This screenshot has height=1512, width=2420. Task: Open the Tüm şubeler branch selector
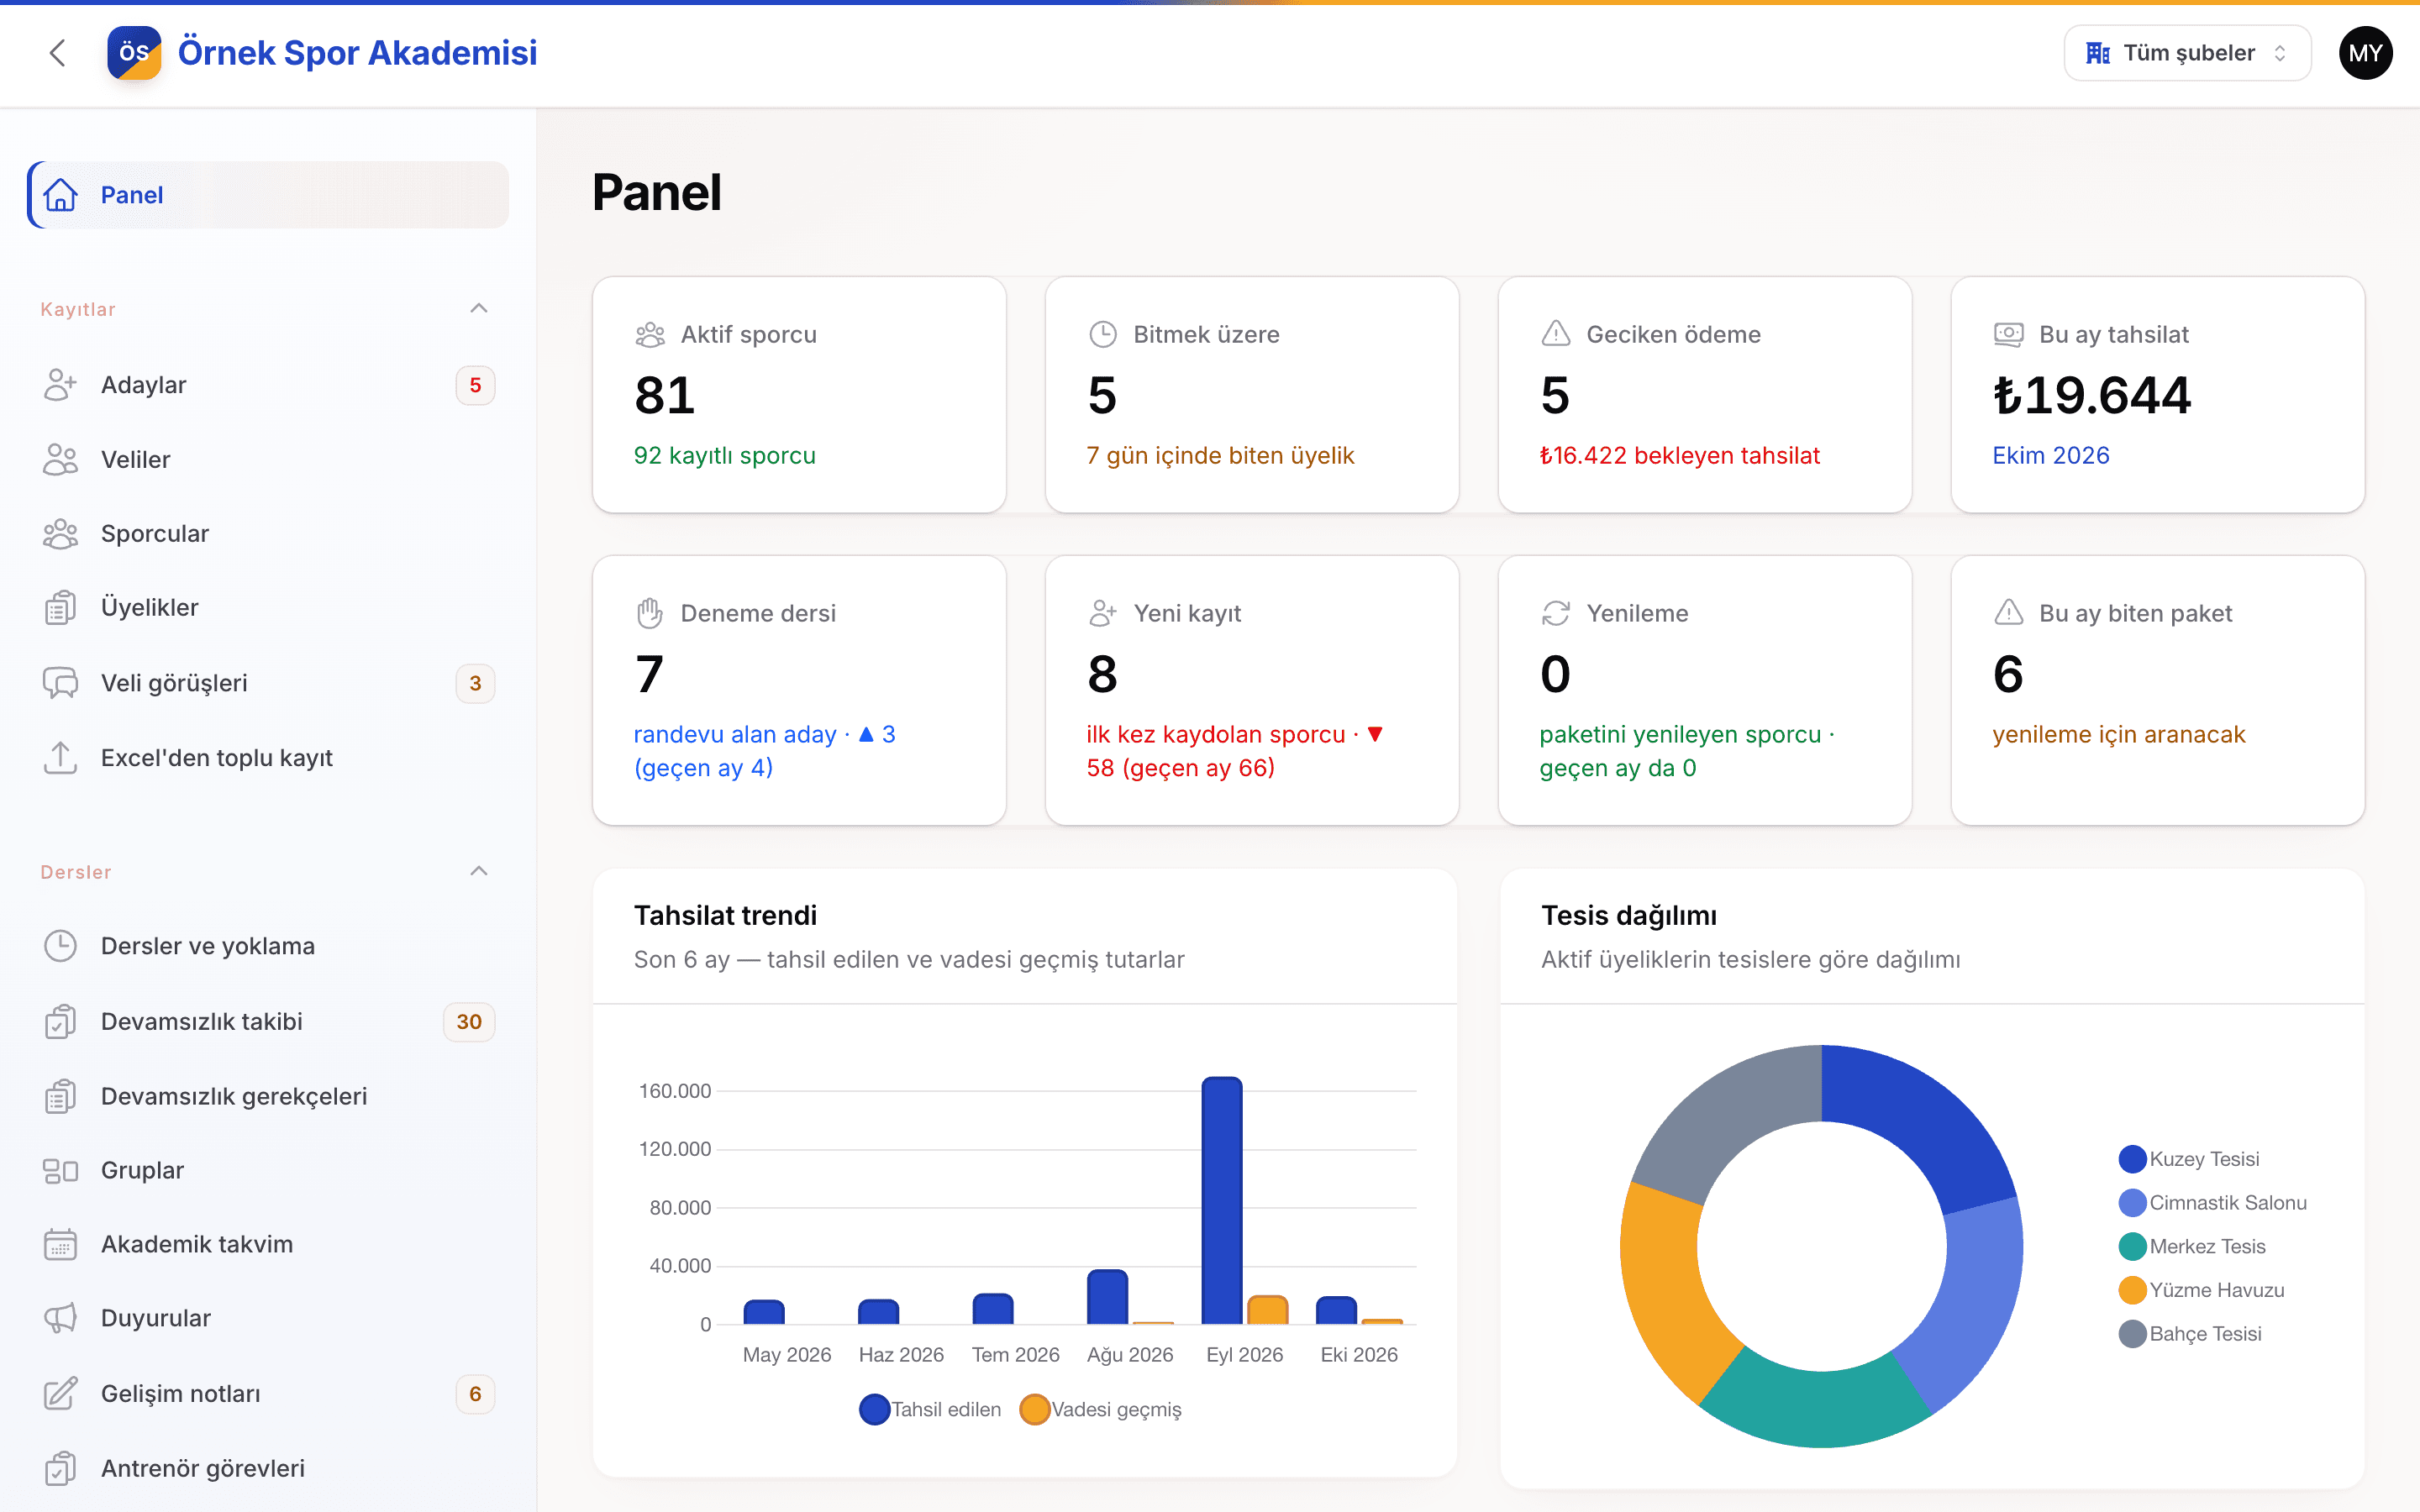click(x=2187, y=53)
